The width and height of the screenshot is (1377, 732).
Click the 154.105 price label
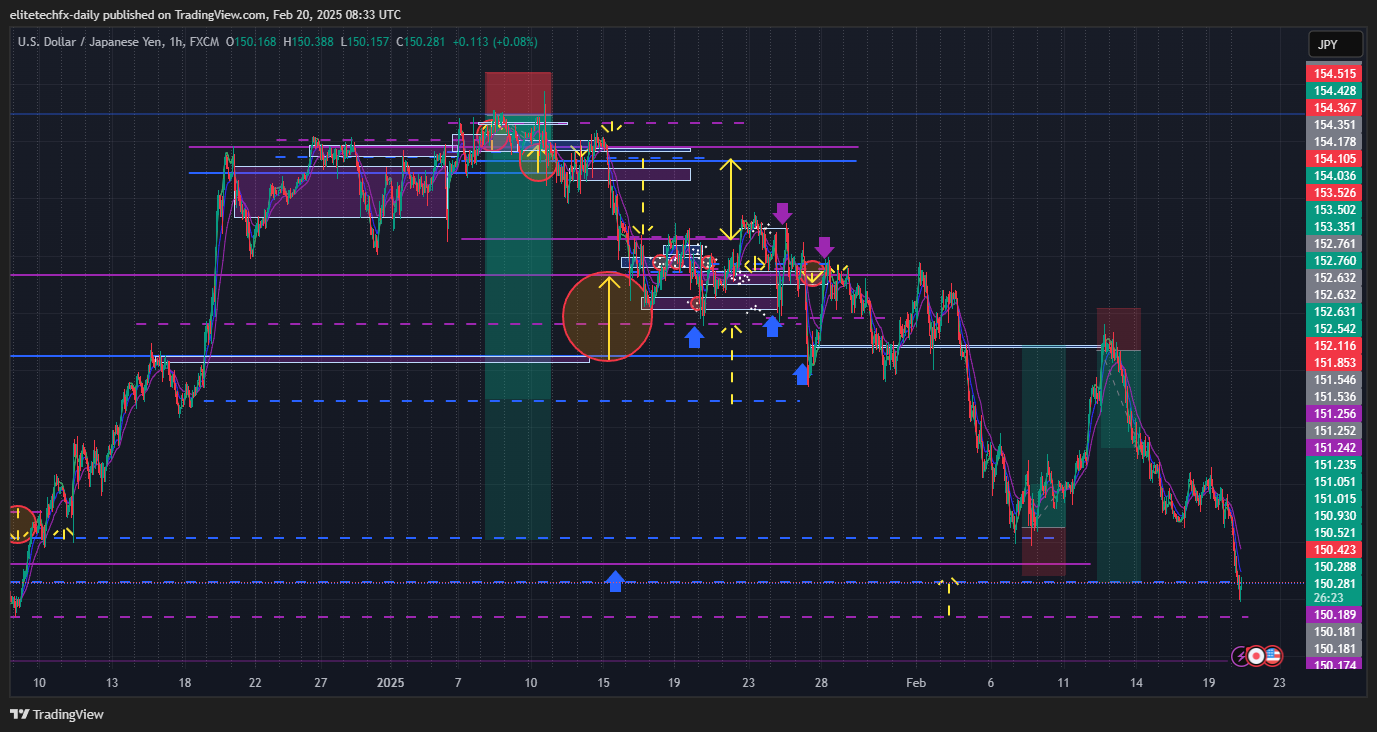tap(1335, 159)
